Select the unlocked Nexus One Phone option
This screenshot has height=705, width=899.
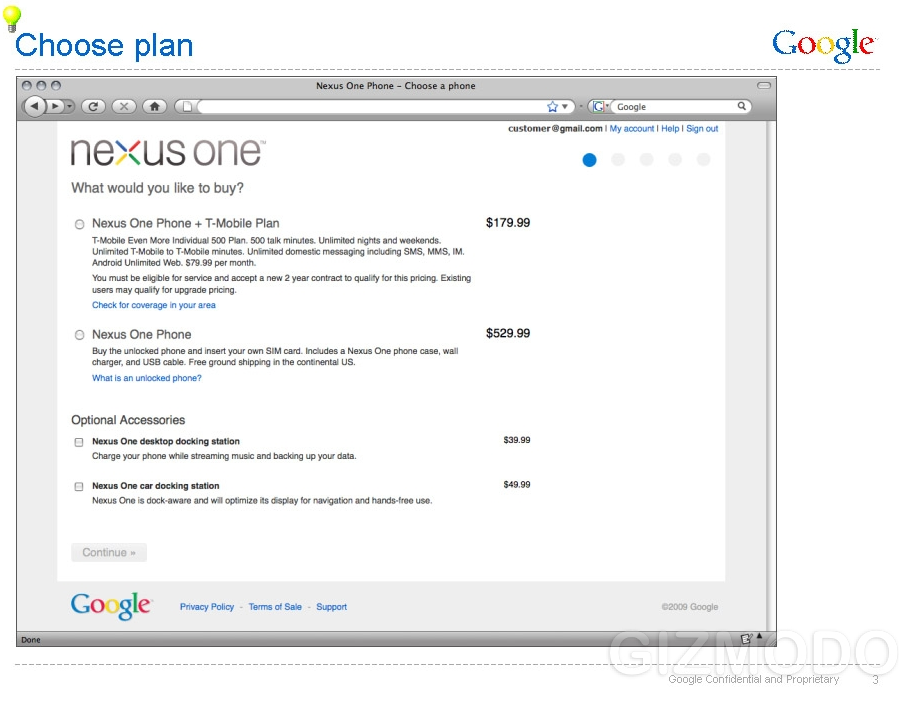80,335
